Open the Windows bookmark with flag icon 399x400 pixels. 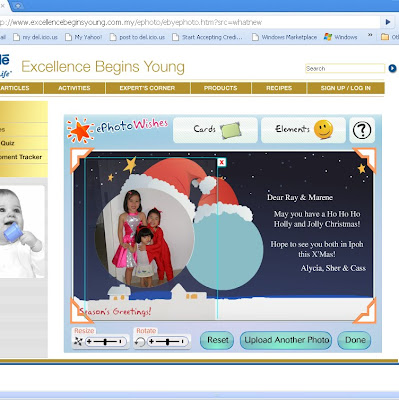[x=341, y=37]
